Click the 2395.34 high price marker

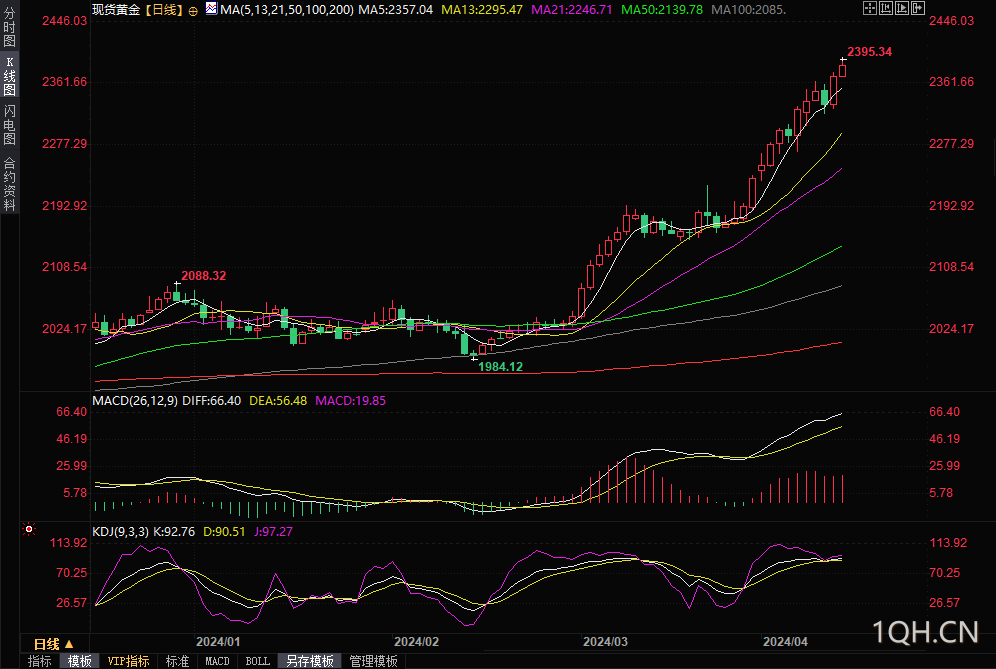870,51
